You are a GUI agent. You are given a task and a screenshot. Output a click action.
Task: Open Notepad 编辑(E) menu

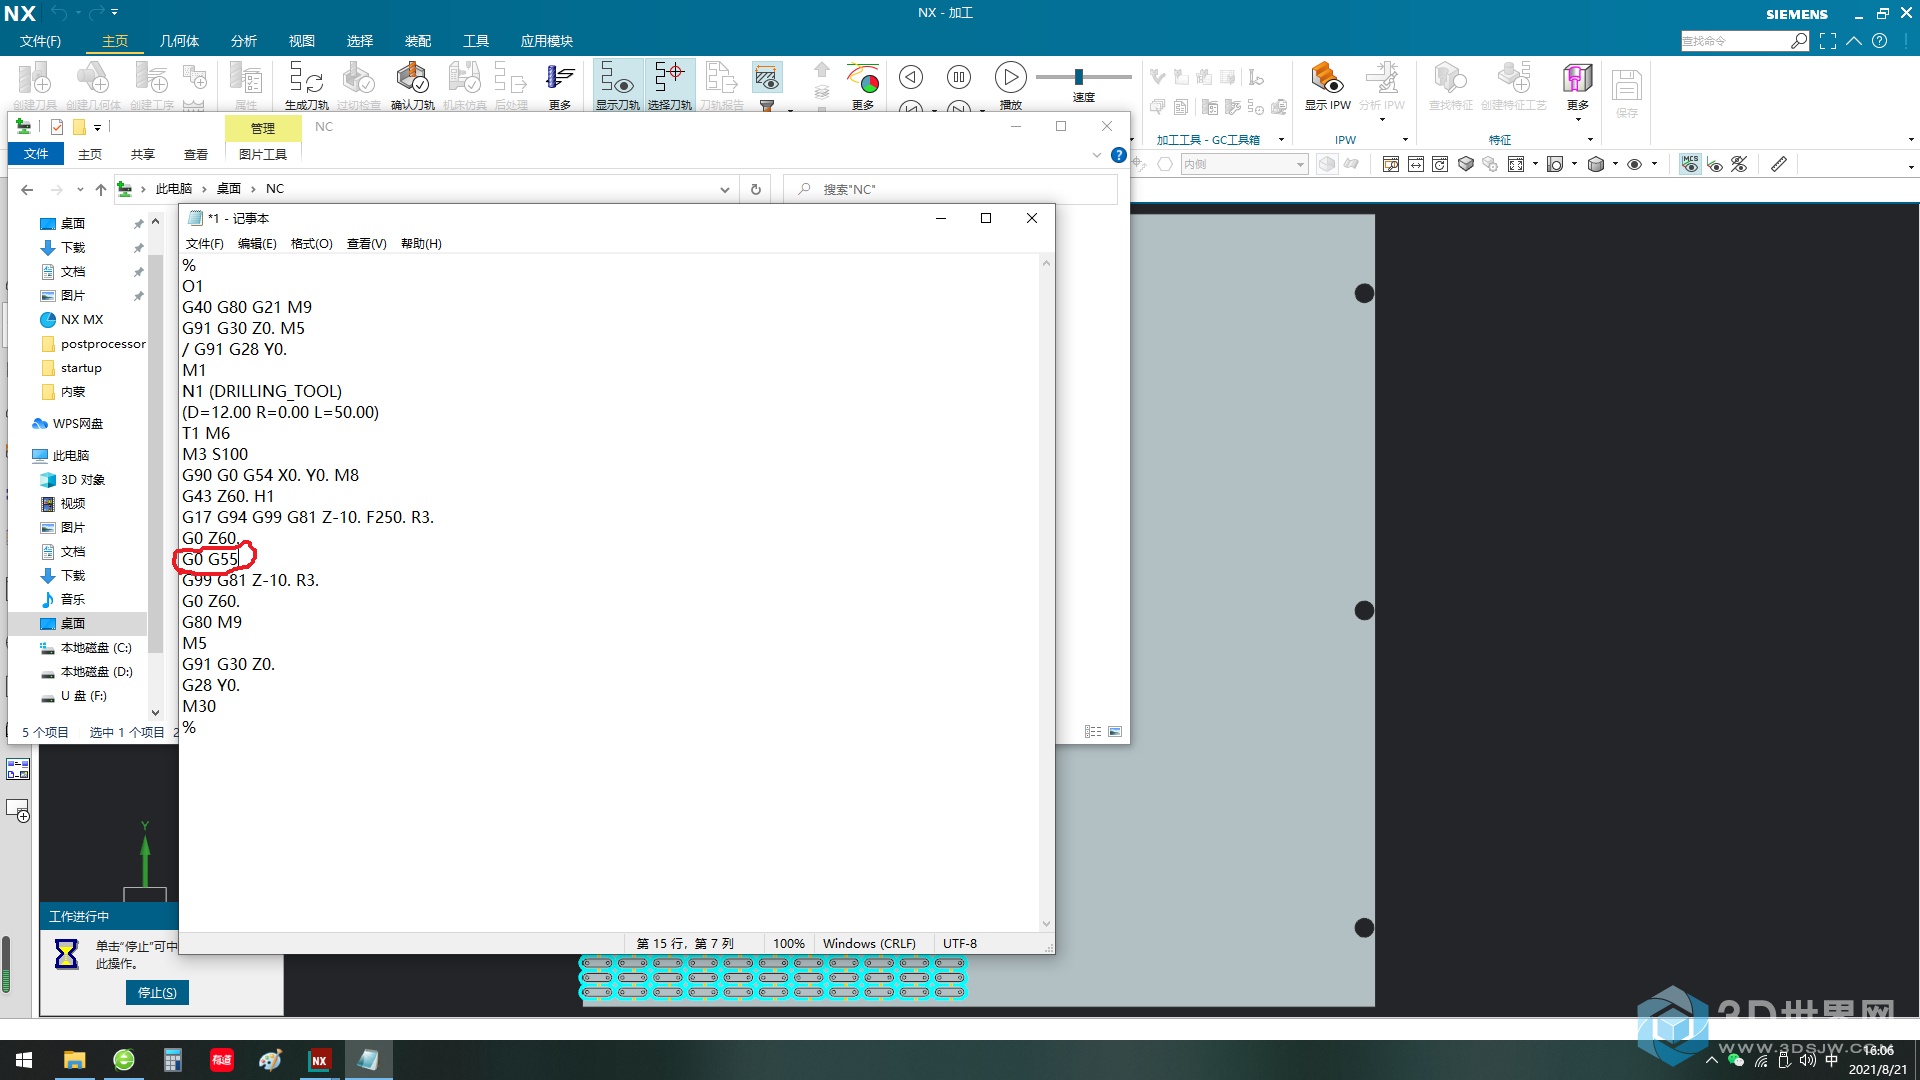coord(257,244)
